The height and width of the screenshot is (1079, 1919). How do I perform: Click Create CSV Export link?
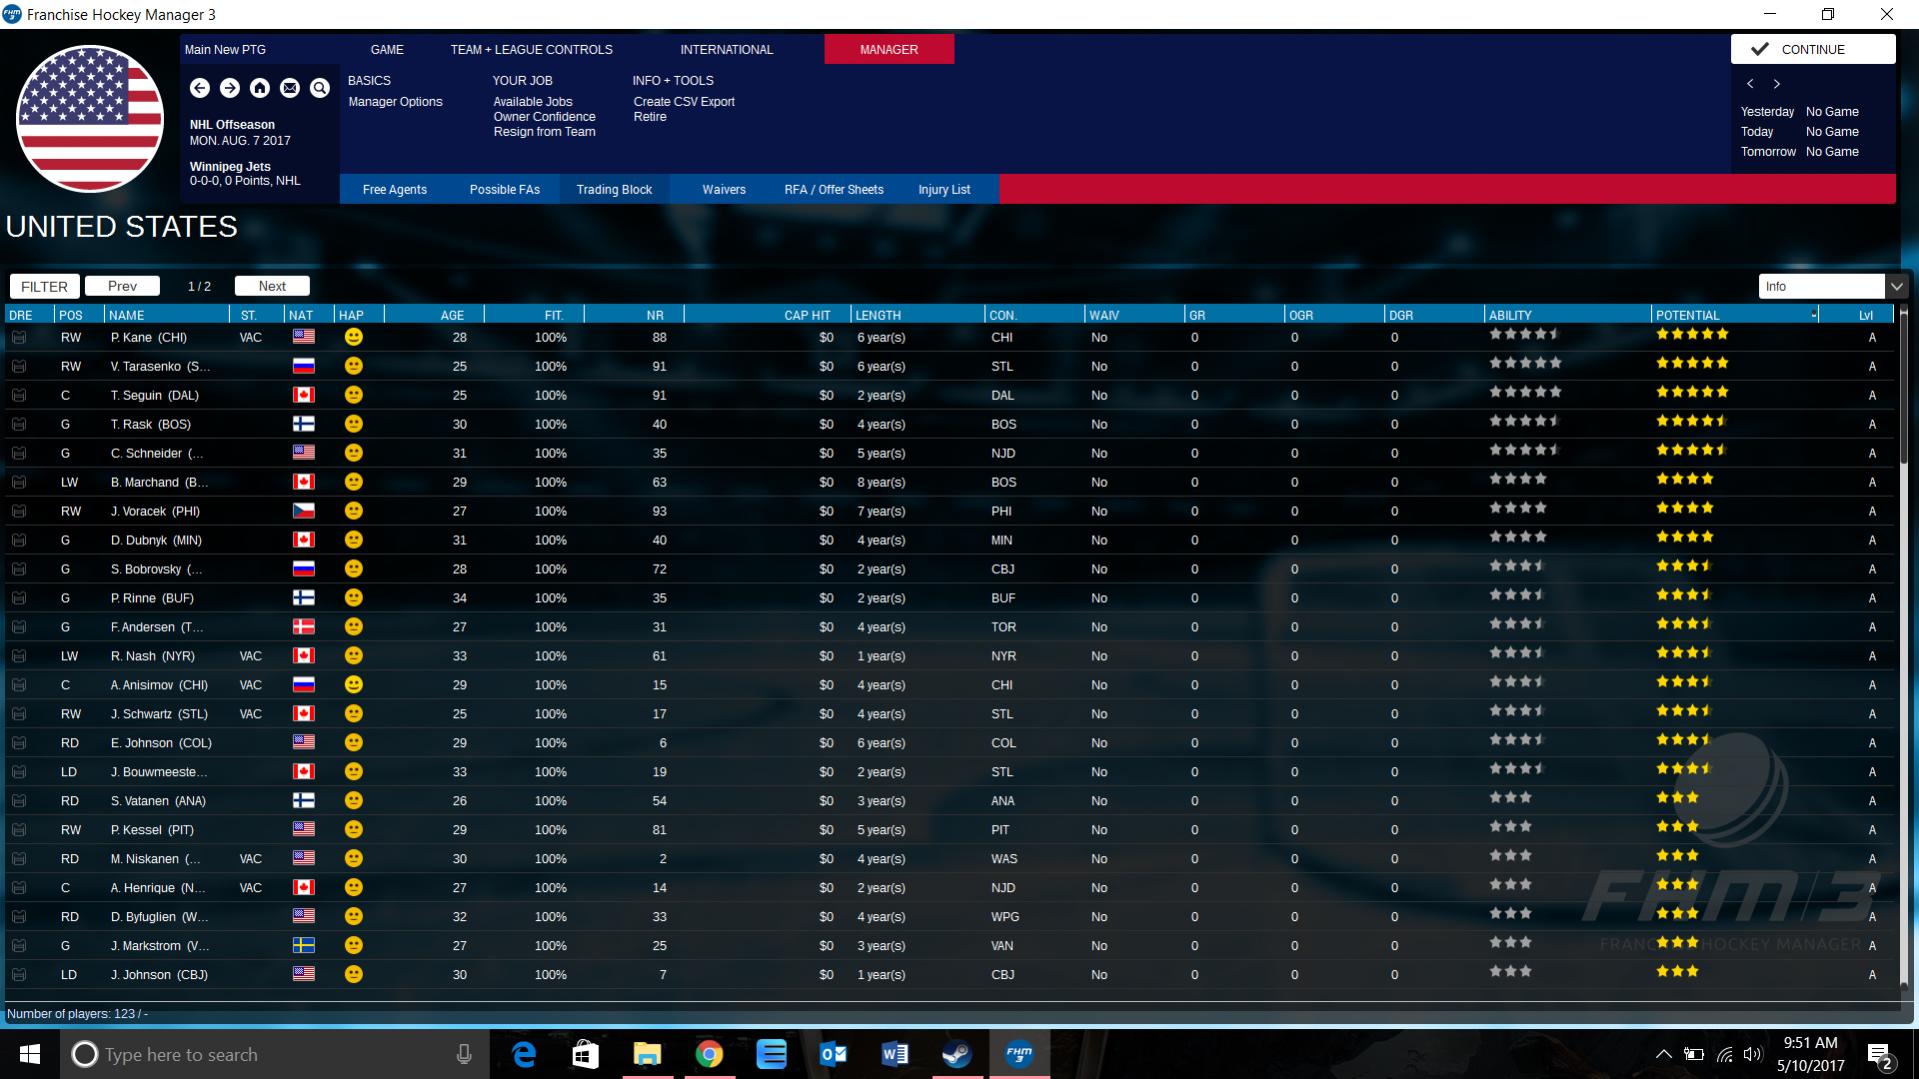[684, 102]
